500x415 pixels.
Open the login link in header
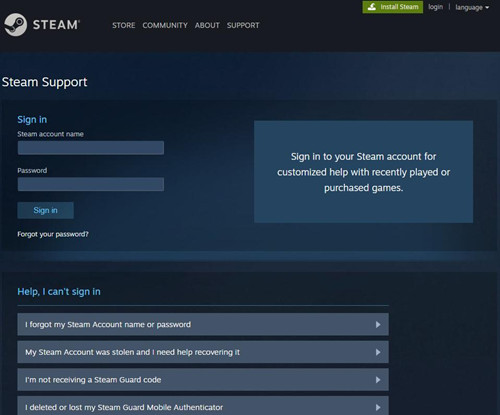coord(436,7)
